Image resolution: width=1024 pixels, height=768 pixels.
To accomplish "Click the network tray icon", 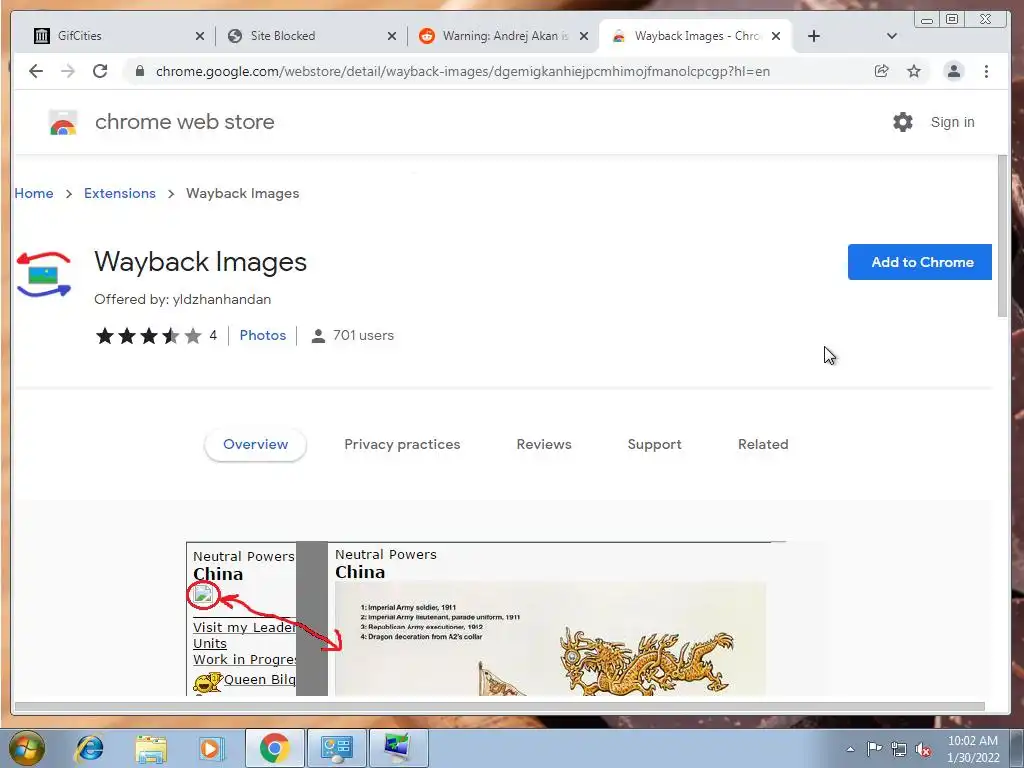I will pos(899,749).
